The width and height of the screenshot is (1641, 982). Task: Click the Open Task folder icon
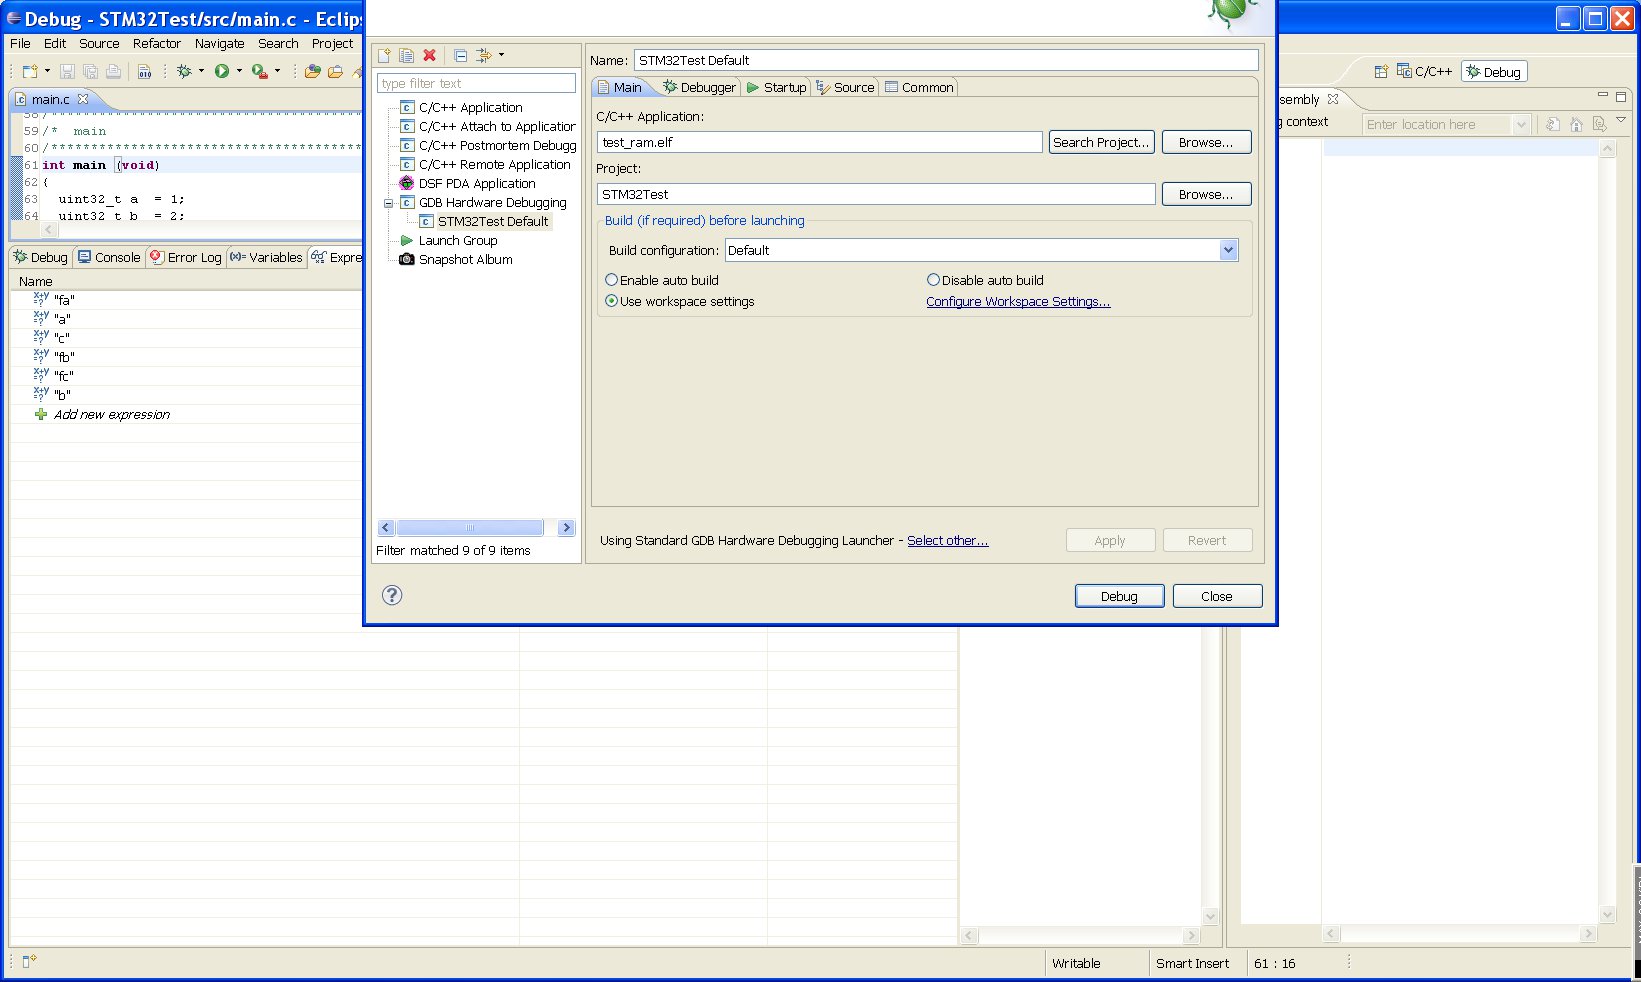click(335, 71)
